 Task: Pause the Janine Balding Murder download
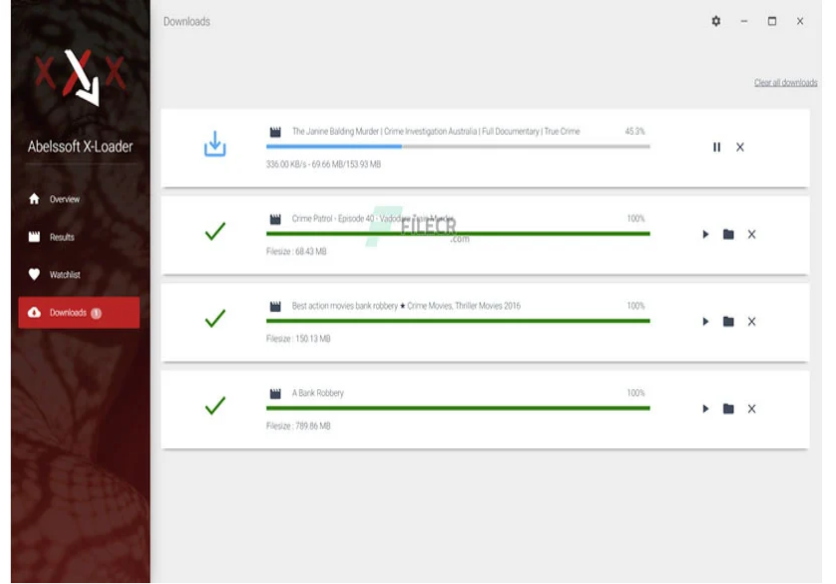point(717,147)
